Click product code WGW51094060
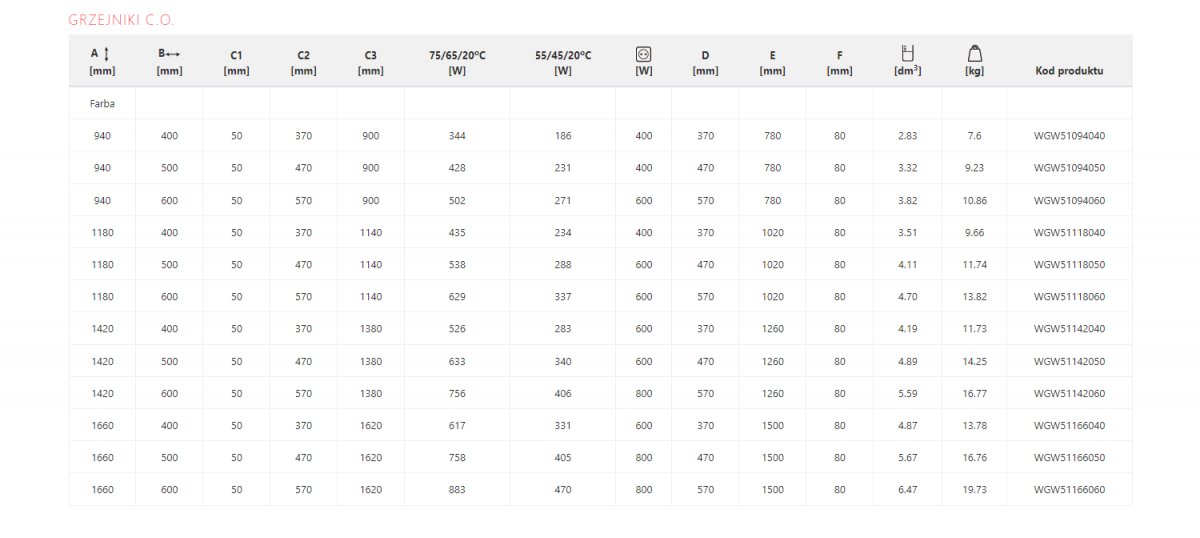The image size is (1200, 538). click(x=1069, y=200)
